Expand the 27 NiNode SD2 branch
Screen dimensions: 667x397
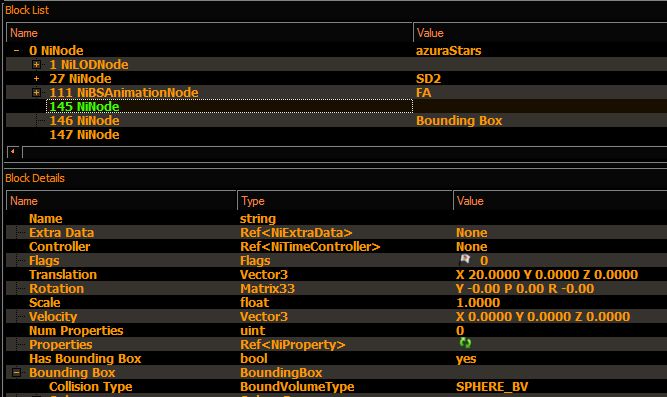37,79
